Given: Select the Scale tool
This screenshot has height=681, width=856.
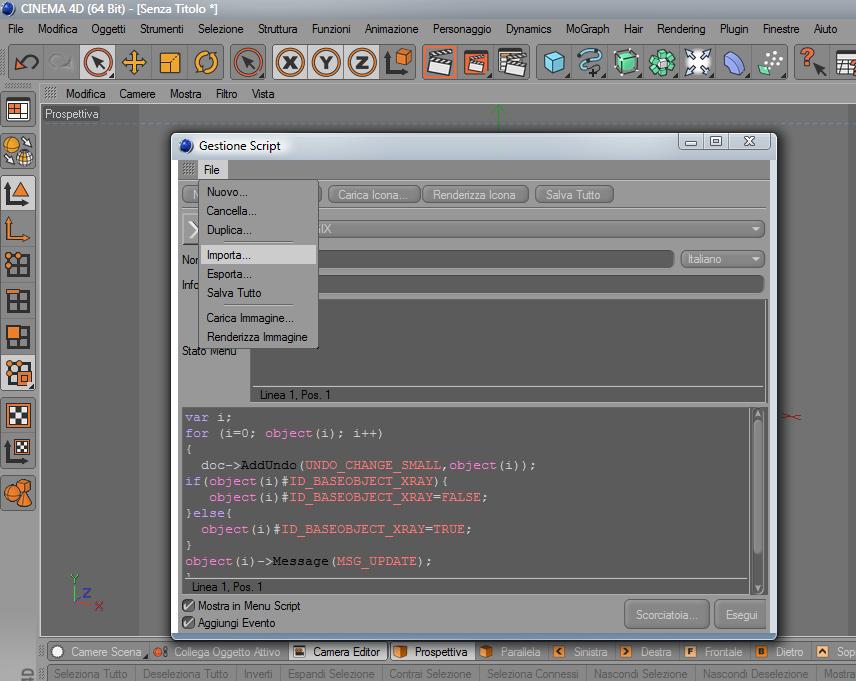Looking at the screenshot, I should [x=170, y=63].
